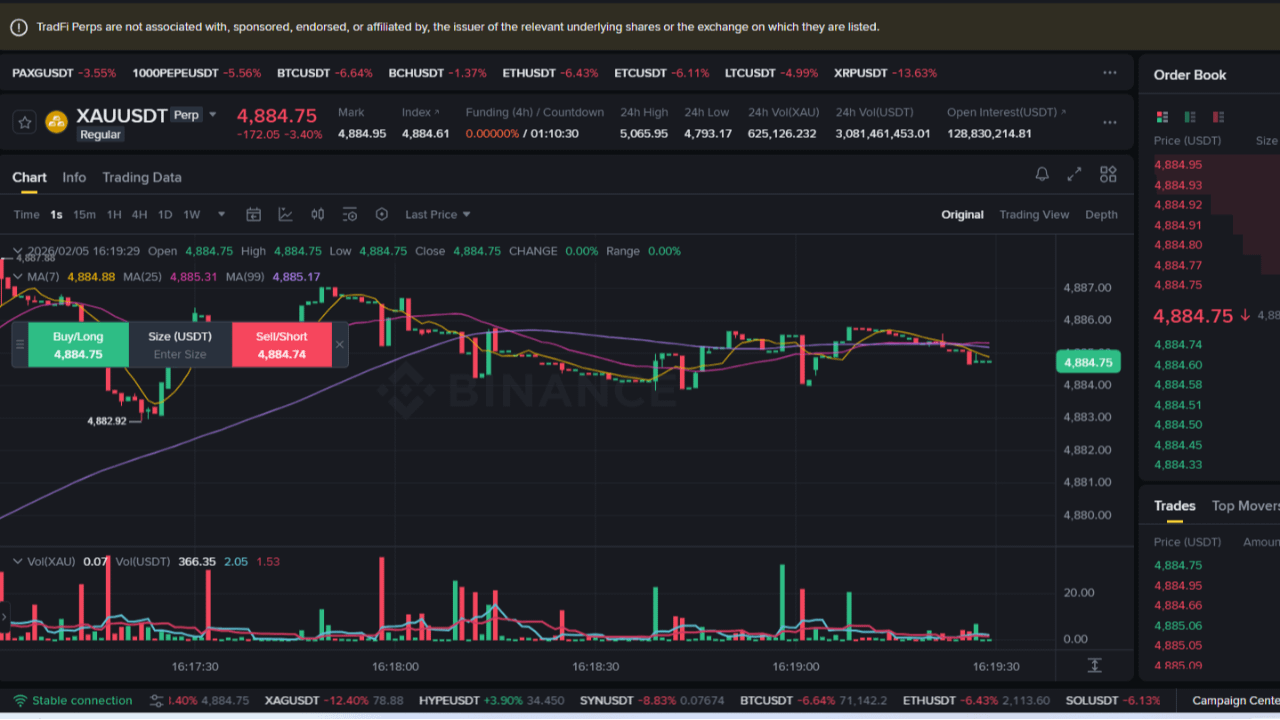Select the candlestick chart style icon
The image size is (1280, 720).
point(318,214)
